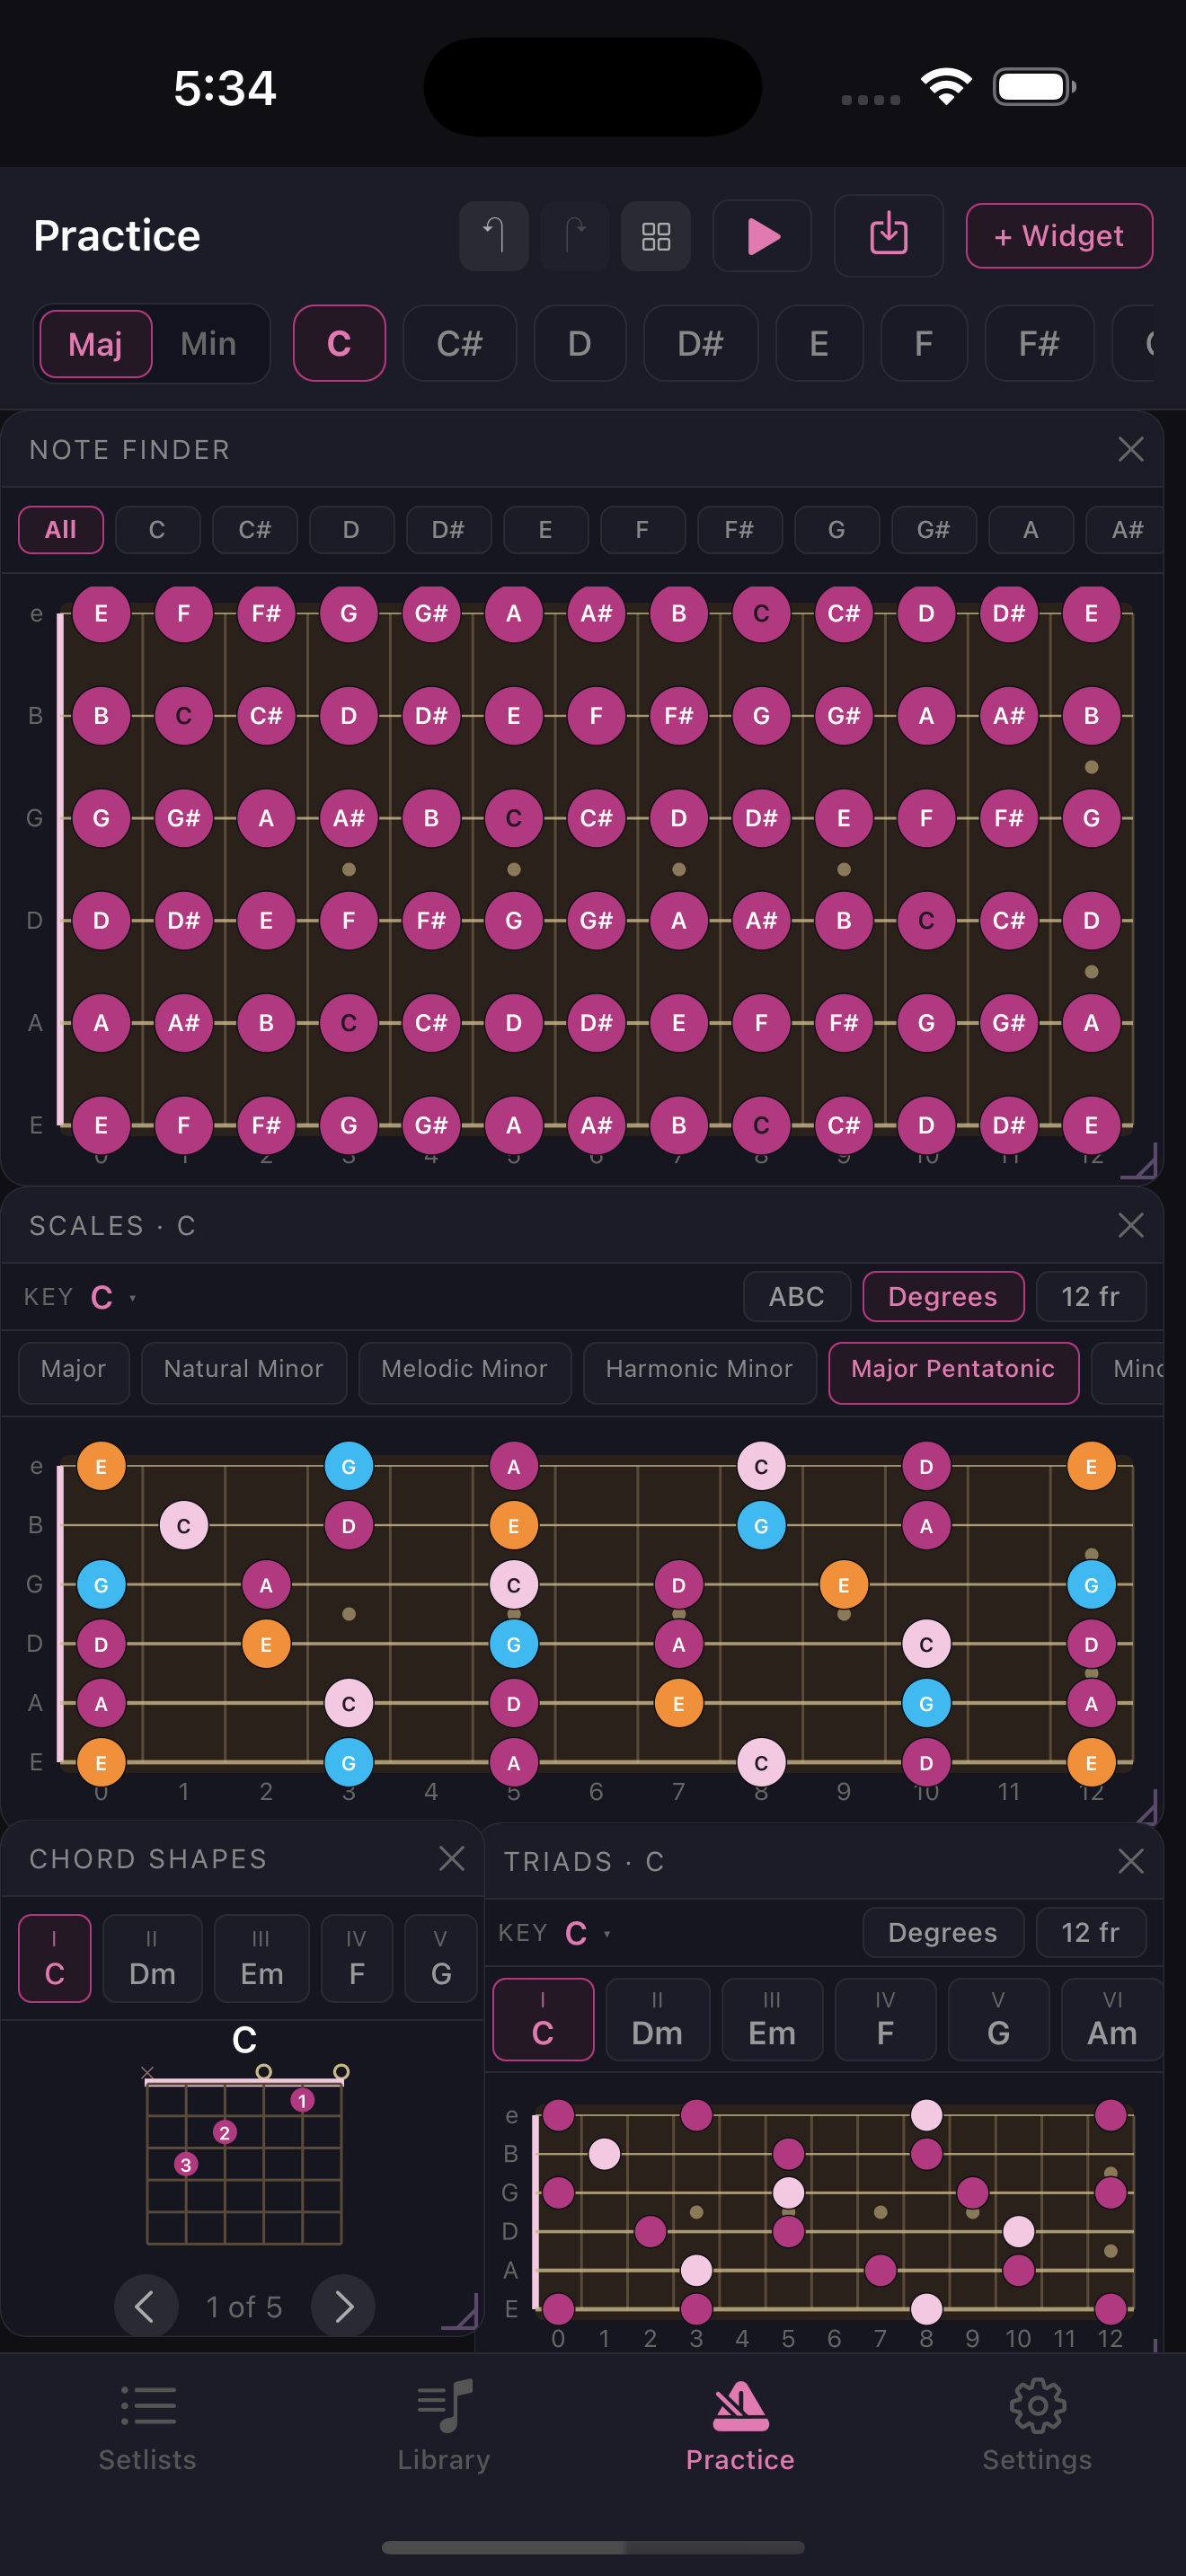Viewport: 1186px width, 2576px height.
Task: Grab Note Finder resize corner handle
Action: pos(1140,1162)
